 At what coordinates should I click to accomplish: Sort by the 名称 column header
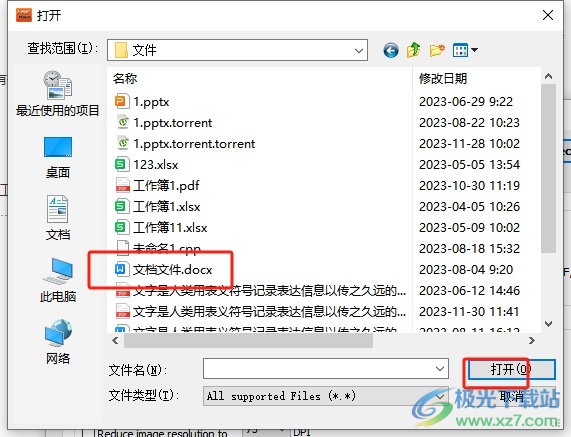[x=260, y=78]
